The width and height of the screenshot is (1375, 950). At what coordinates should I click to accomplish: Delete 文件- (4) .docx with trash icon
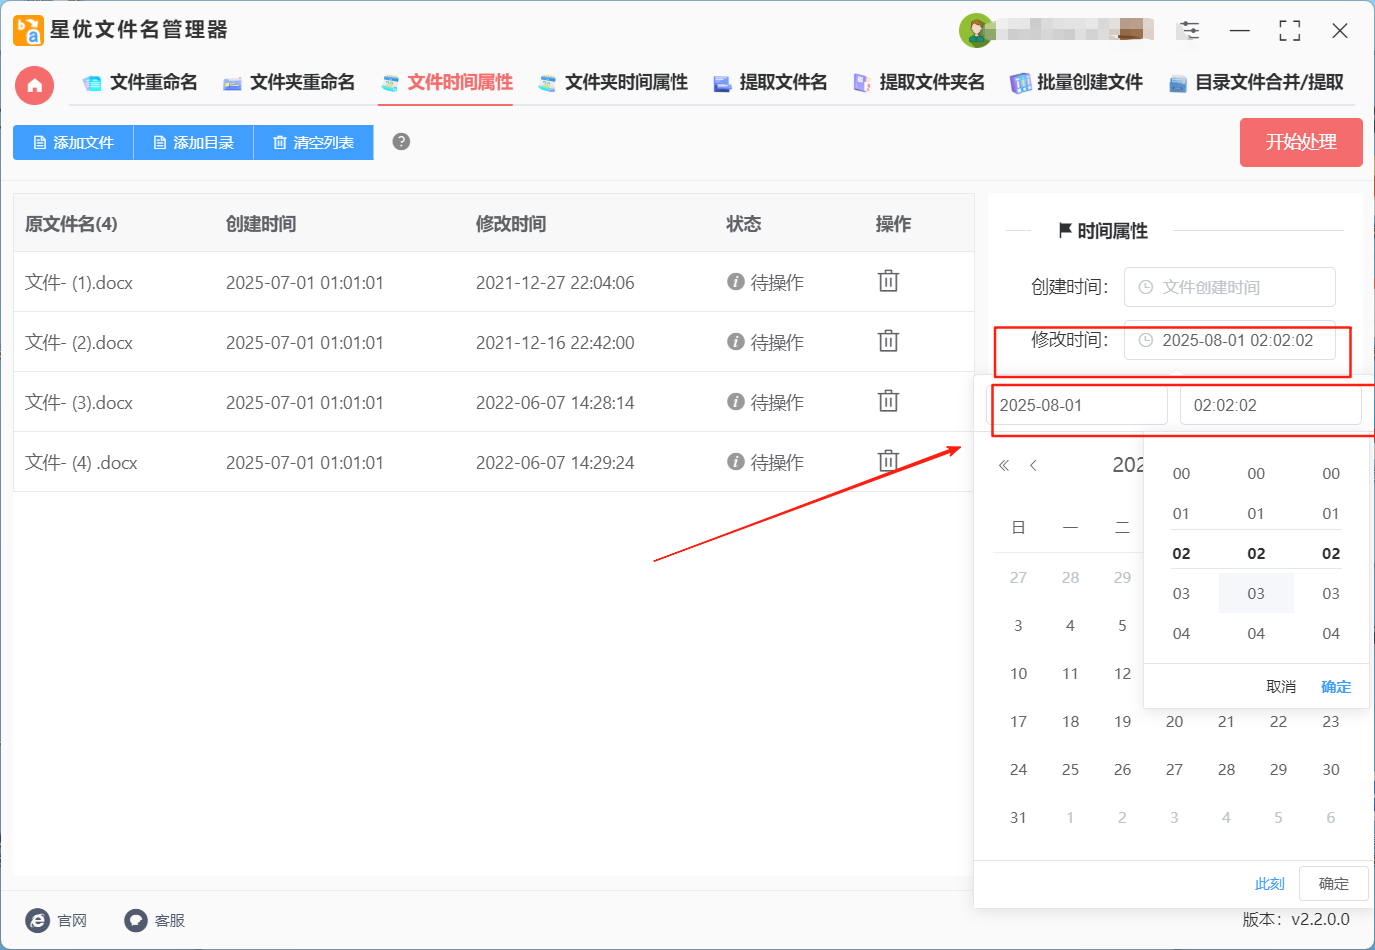888,461
